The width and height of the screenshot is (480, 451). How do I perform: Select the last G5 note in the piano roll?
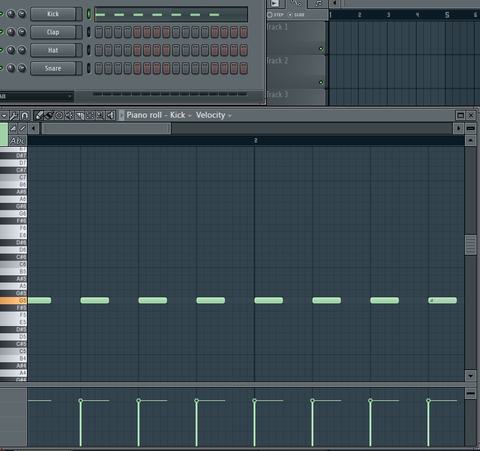(442, 300)
